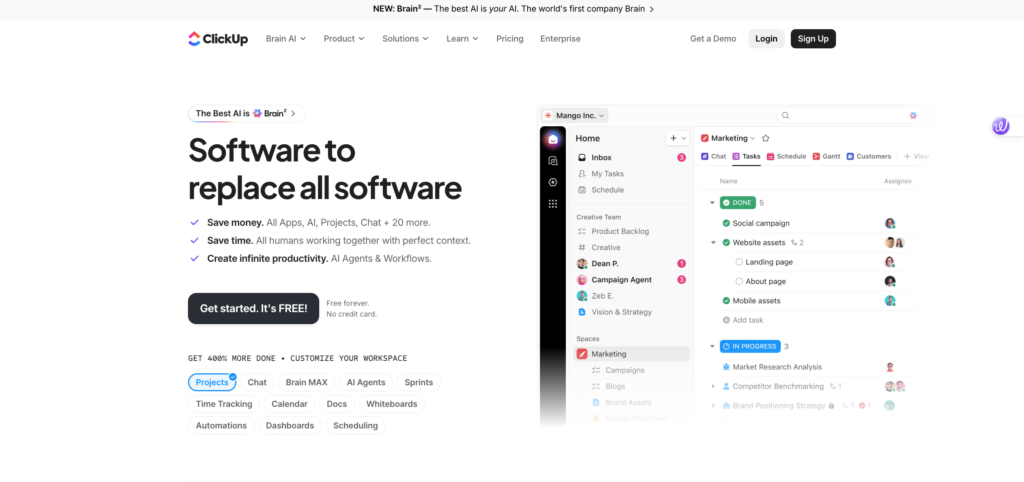Collapse the IN PROGRESS group

712,347
